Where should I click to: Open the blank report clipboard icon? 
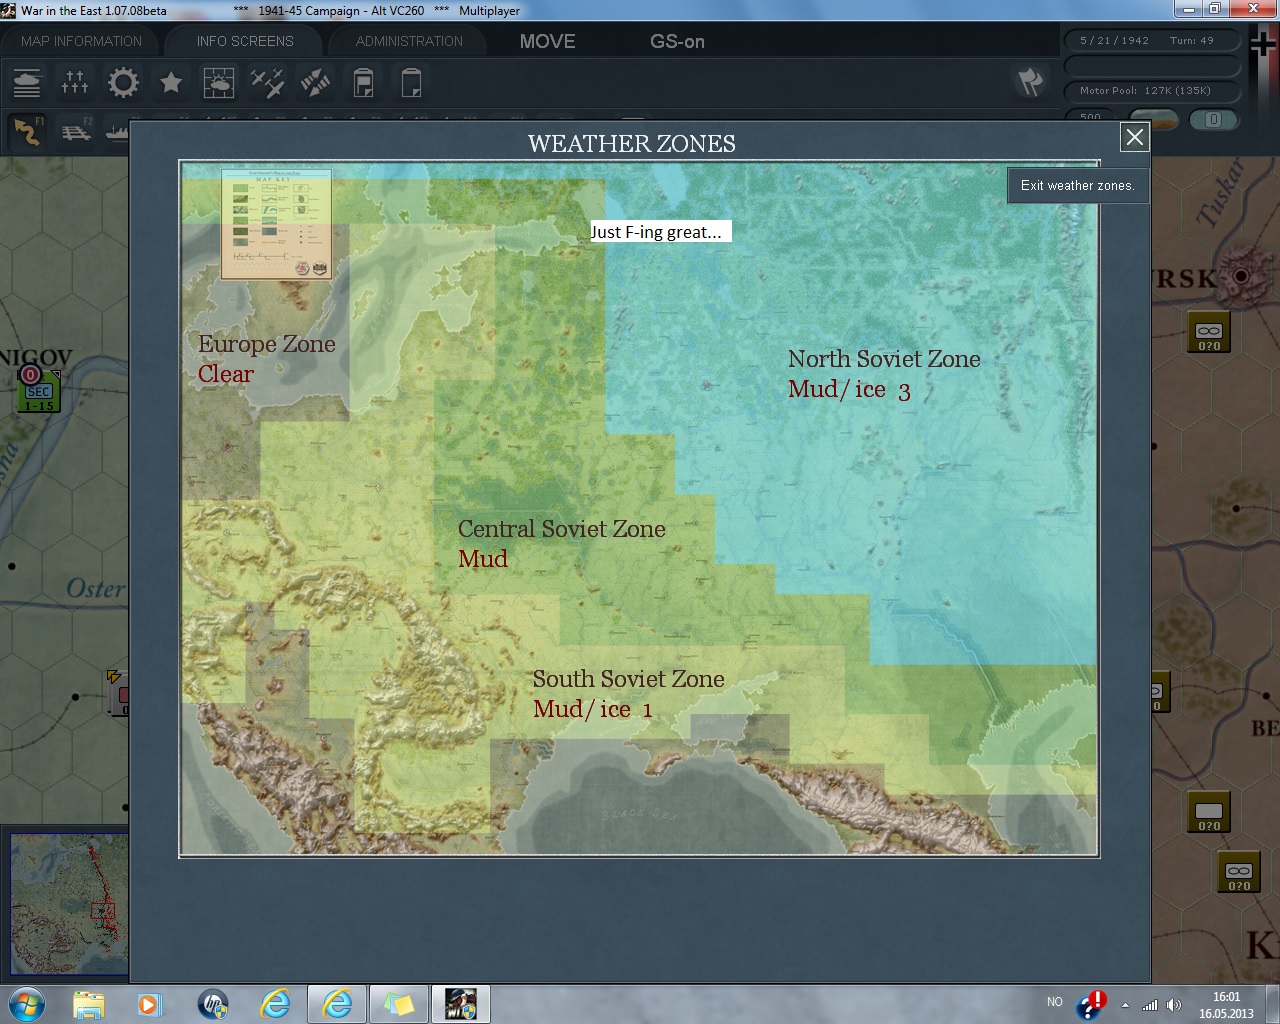coord(411,82)
